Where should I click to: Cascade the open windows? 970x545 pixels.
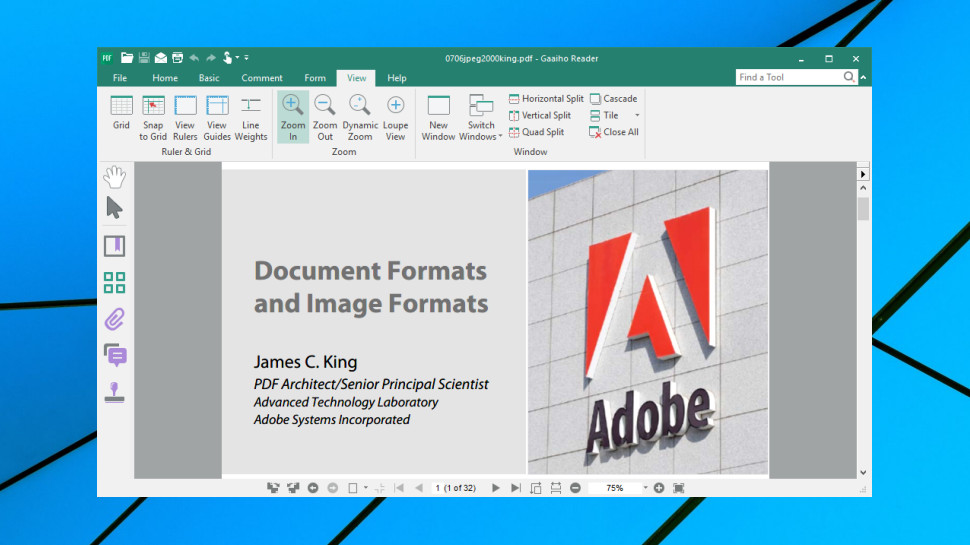coord(613,98)
